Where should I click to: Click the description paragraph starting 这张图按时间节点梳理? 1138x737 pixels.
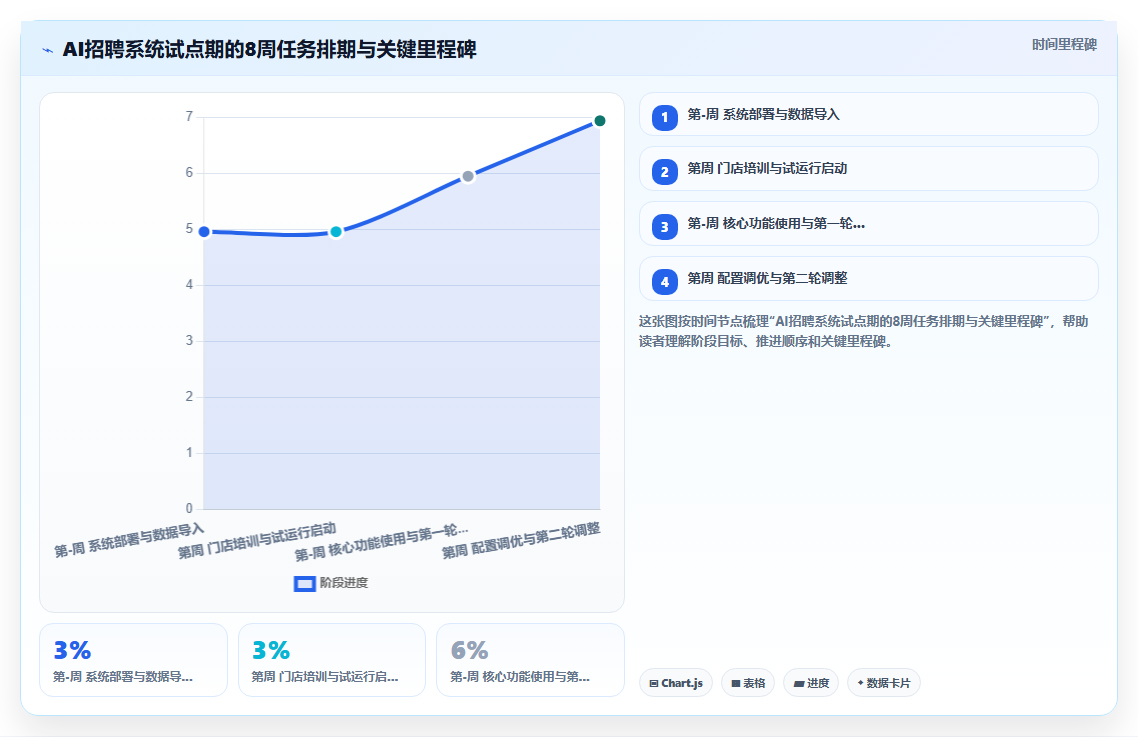coord(864,331)
